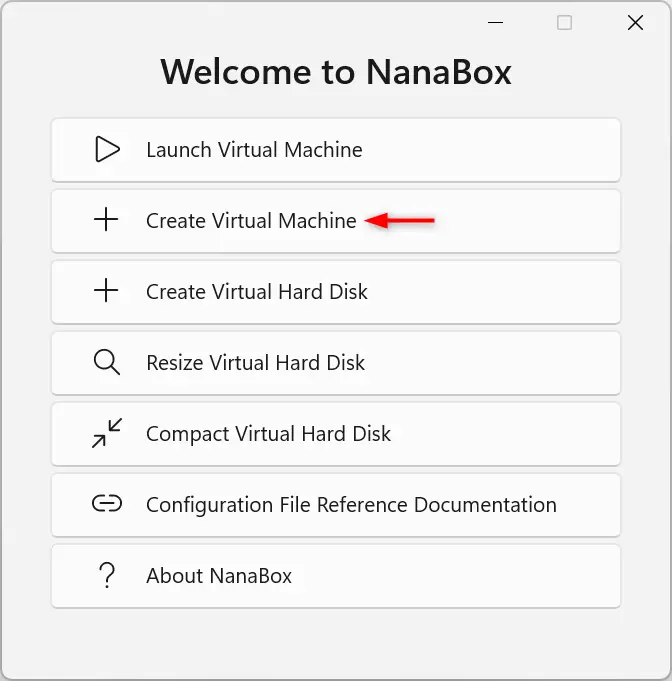Click the question mark icon for About
672x681 pixels.
tap(107, 575)
